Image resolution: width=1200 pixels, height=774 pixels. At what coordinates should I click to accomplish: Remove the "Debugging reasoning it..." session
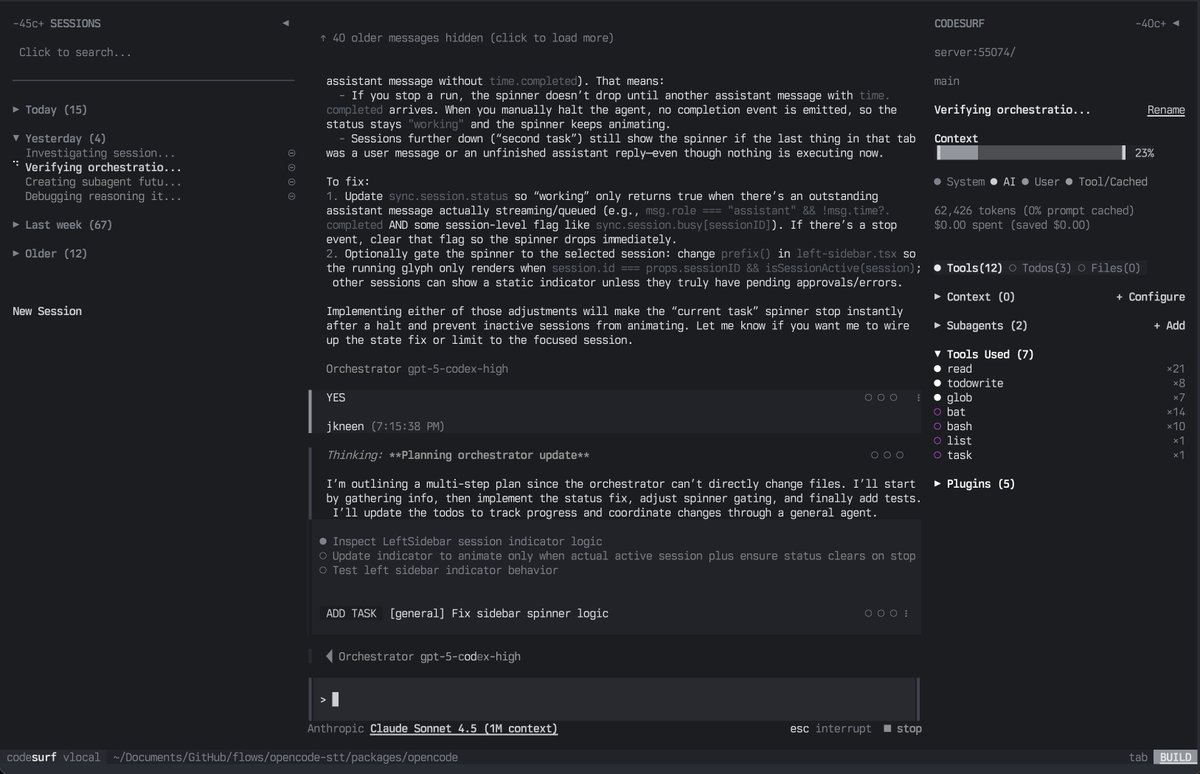291,196
